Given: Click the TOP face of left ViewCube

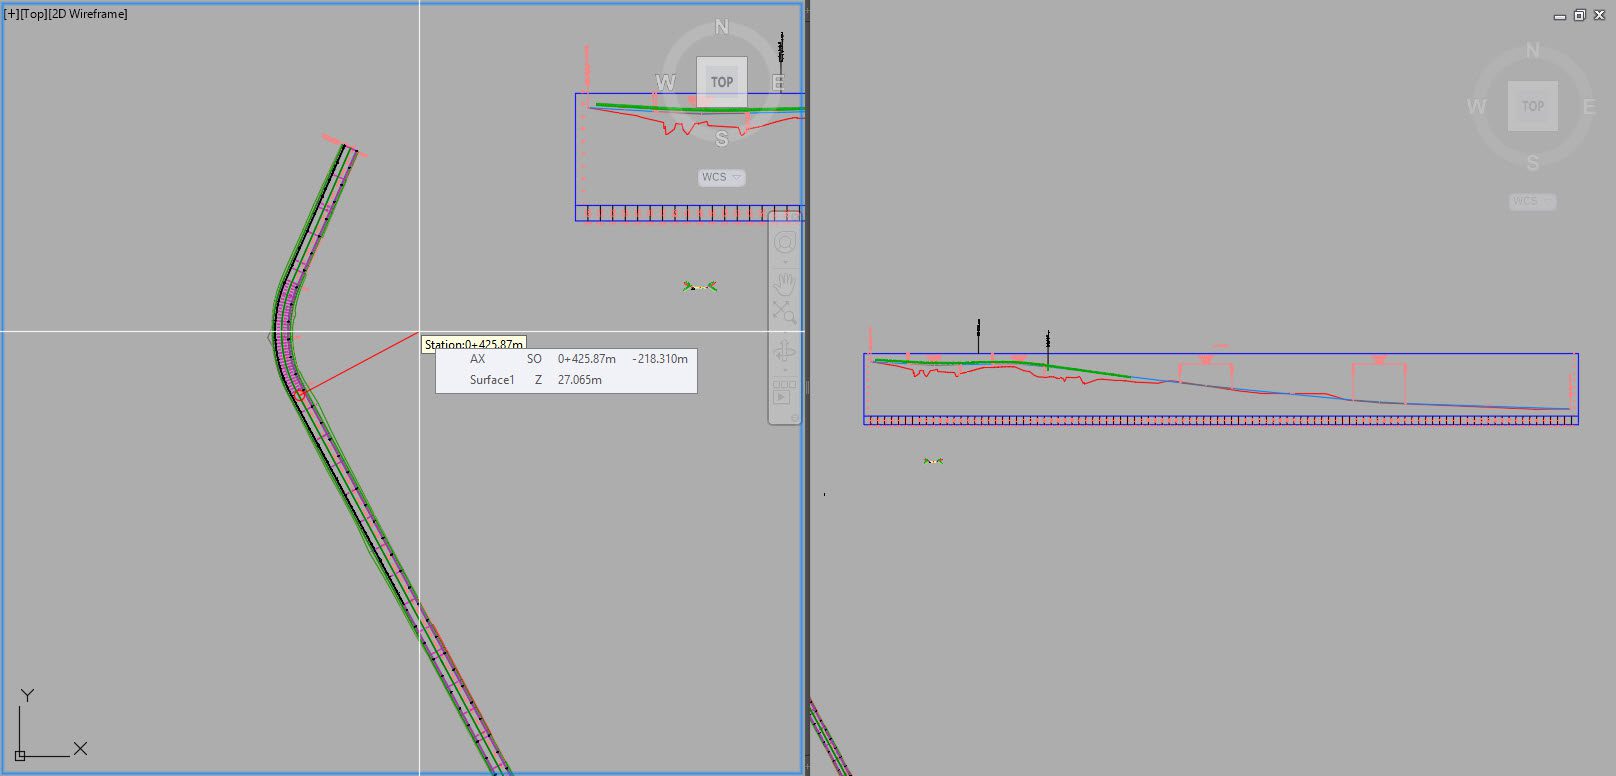Looking at the screenshot, I should tap(721, 82).
